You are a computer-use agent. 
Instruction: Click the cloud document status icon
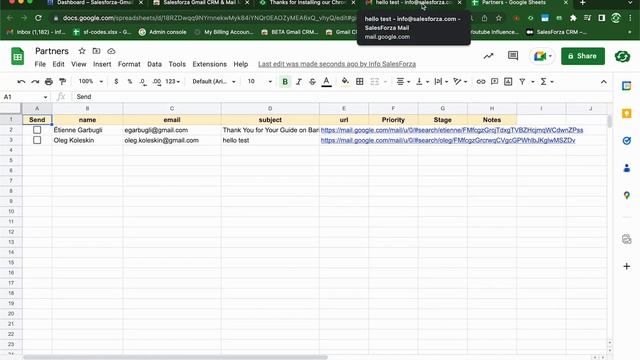coord(111,51)
